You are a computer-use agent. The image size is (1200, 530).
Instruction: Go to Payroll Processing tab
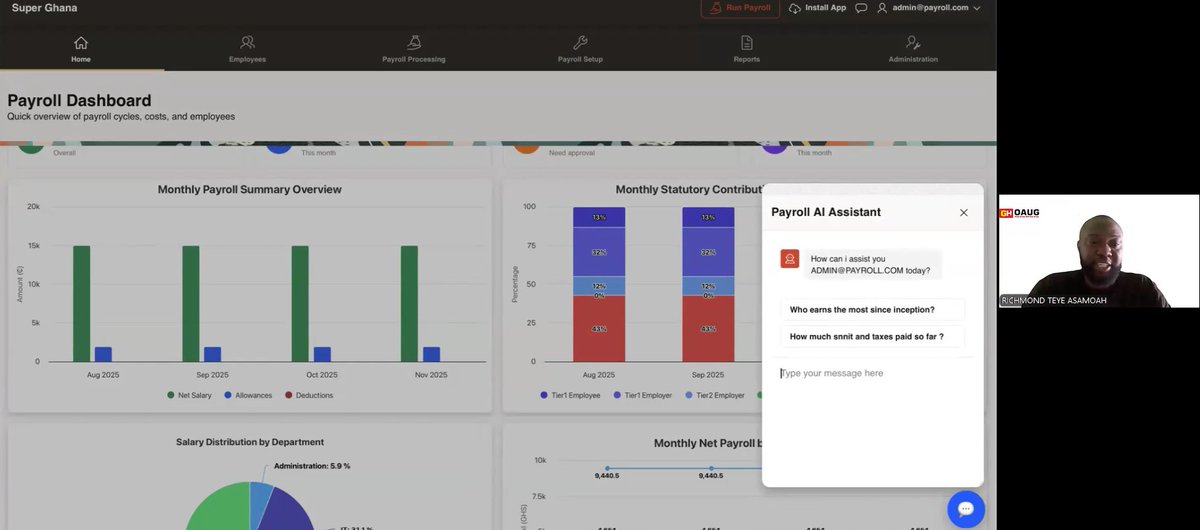pos(413,49)
